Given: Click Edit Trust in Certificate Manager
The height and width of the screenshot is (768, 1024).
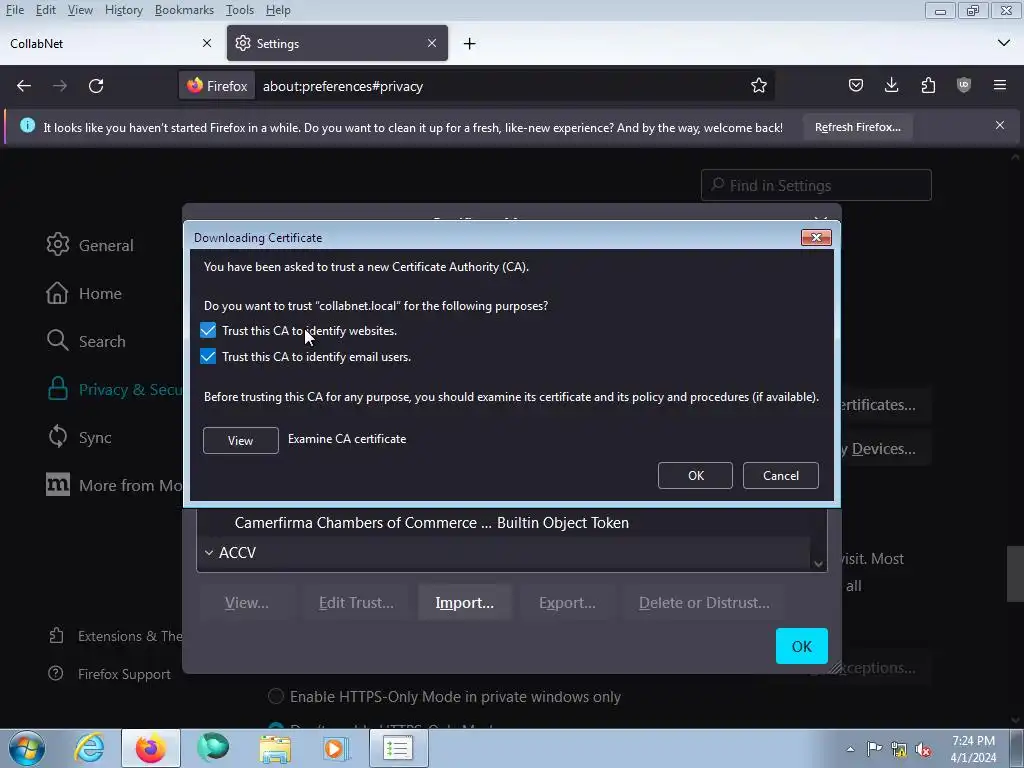Looking at the screenshot, I should coord(356,602).
